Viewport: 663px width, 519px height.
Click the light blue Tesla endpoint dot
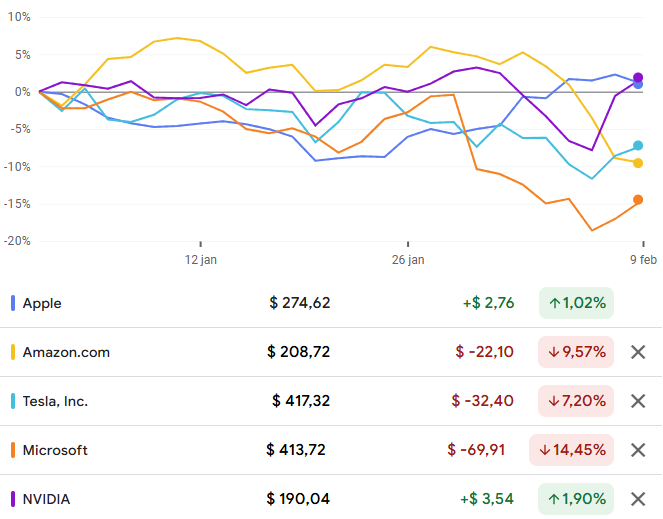(638, 146)
